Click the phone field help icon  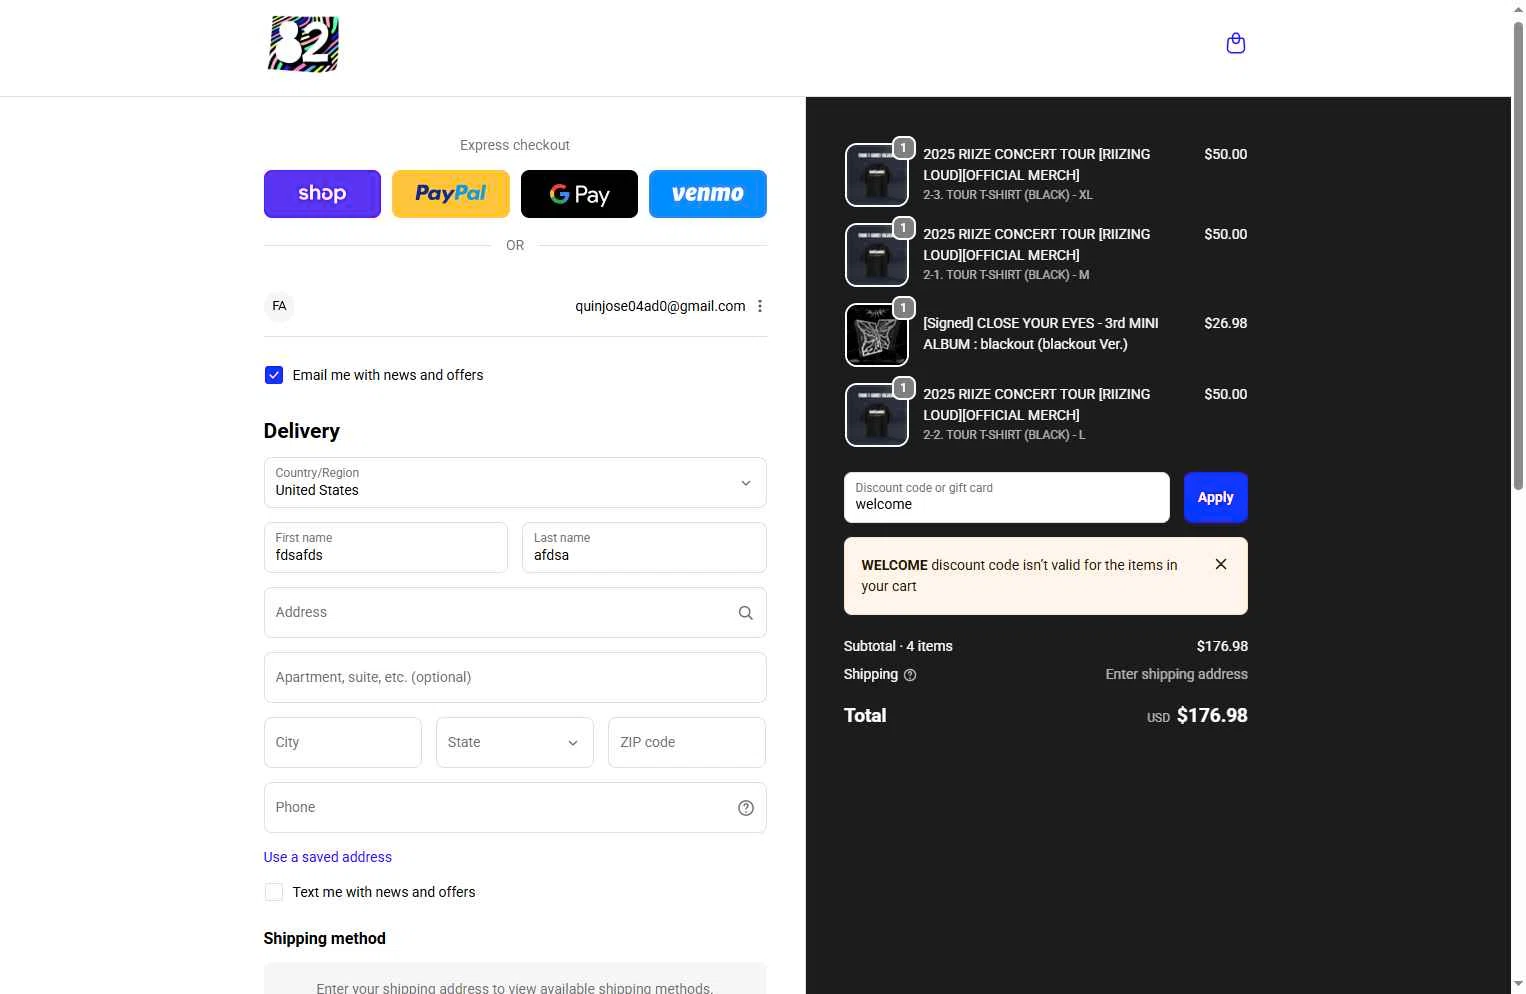coord(746,808)
